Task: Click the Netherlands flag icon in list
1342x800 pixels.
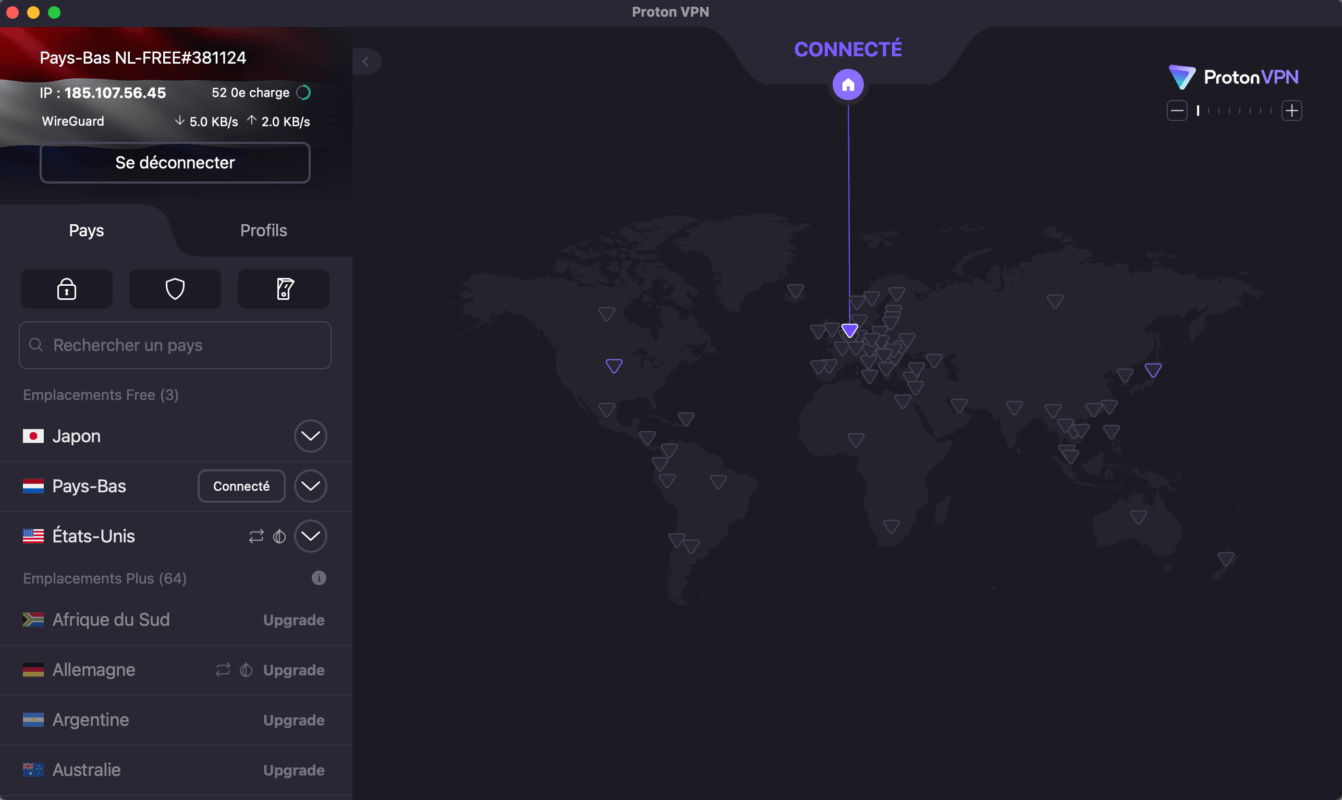Action: point(33,486)
